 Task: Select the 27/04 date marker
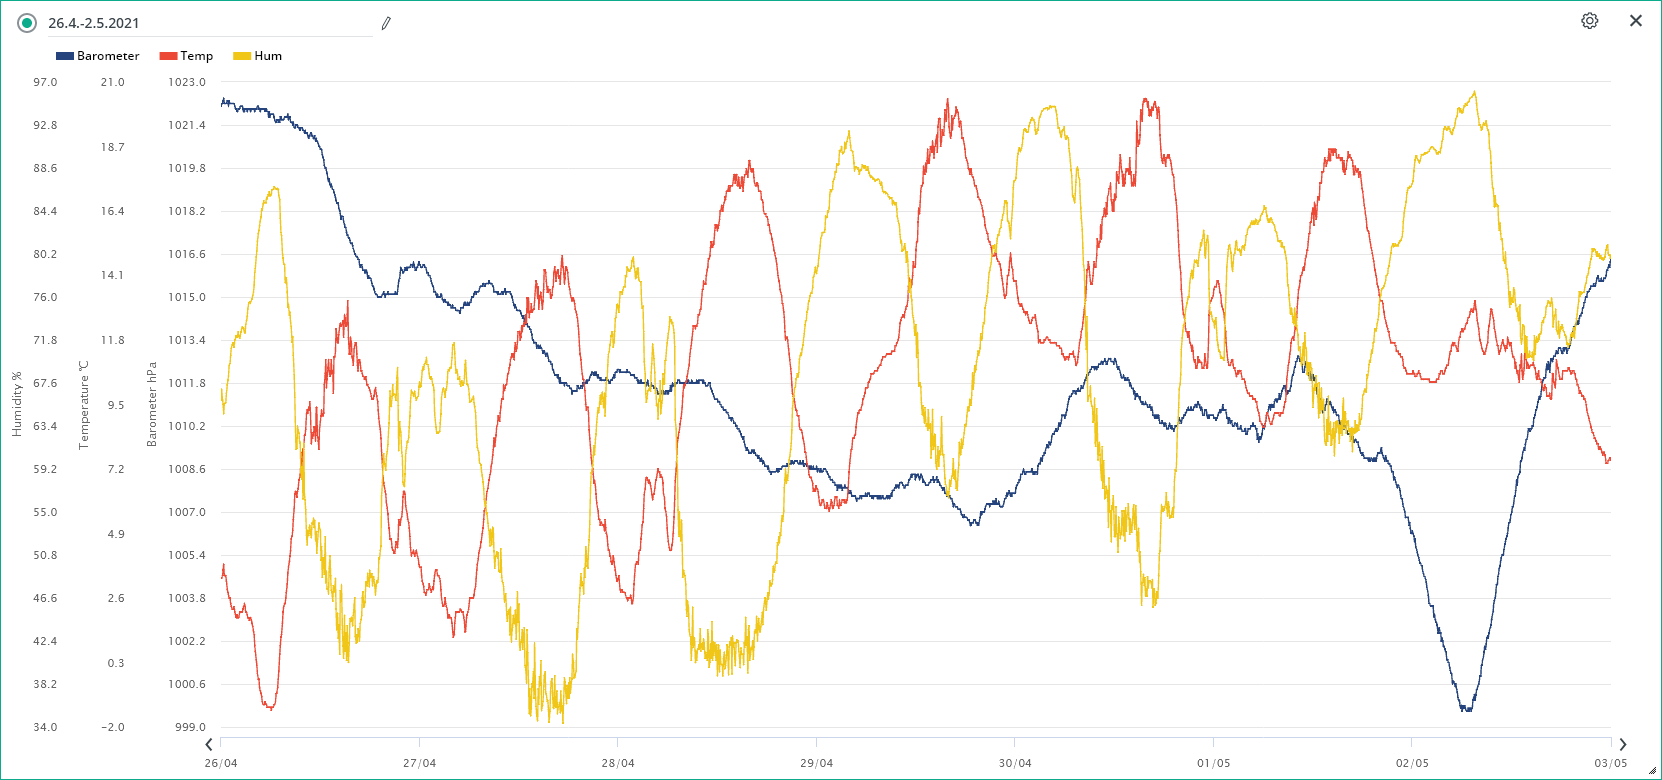tap(419, 763)
